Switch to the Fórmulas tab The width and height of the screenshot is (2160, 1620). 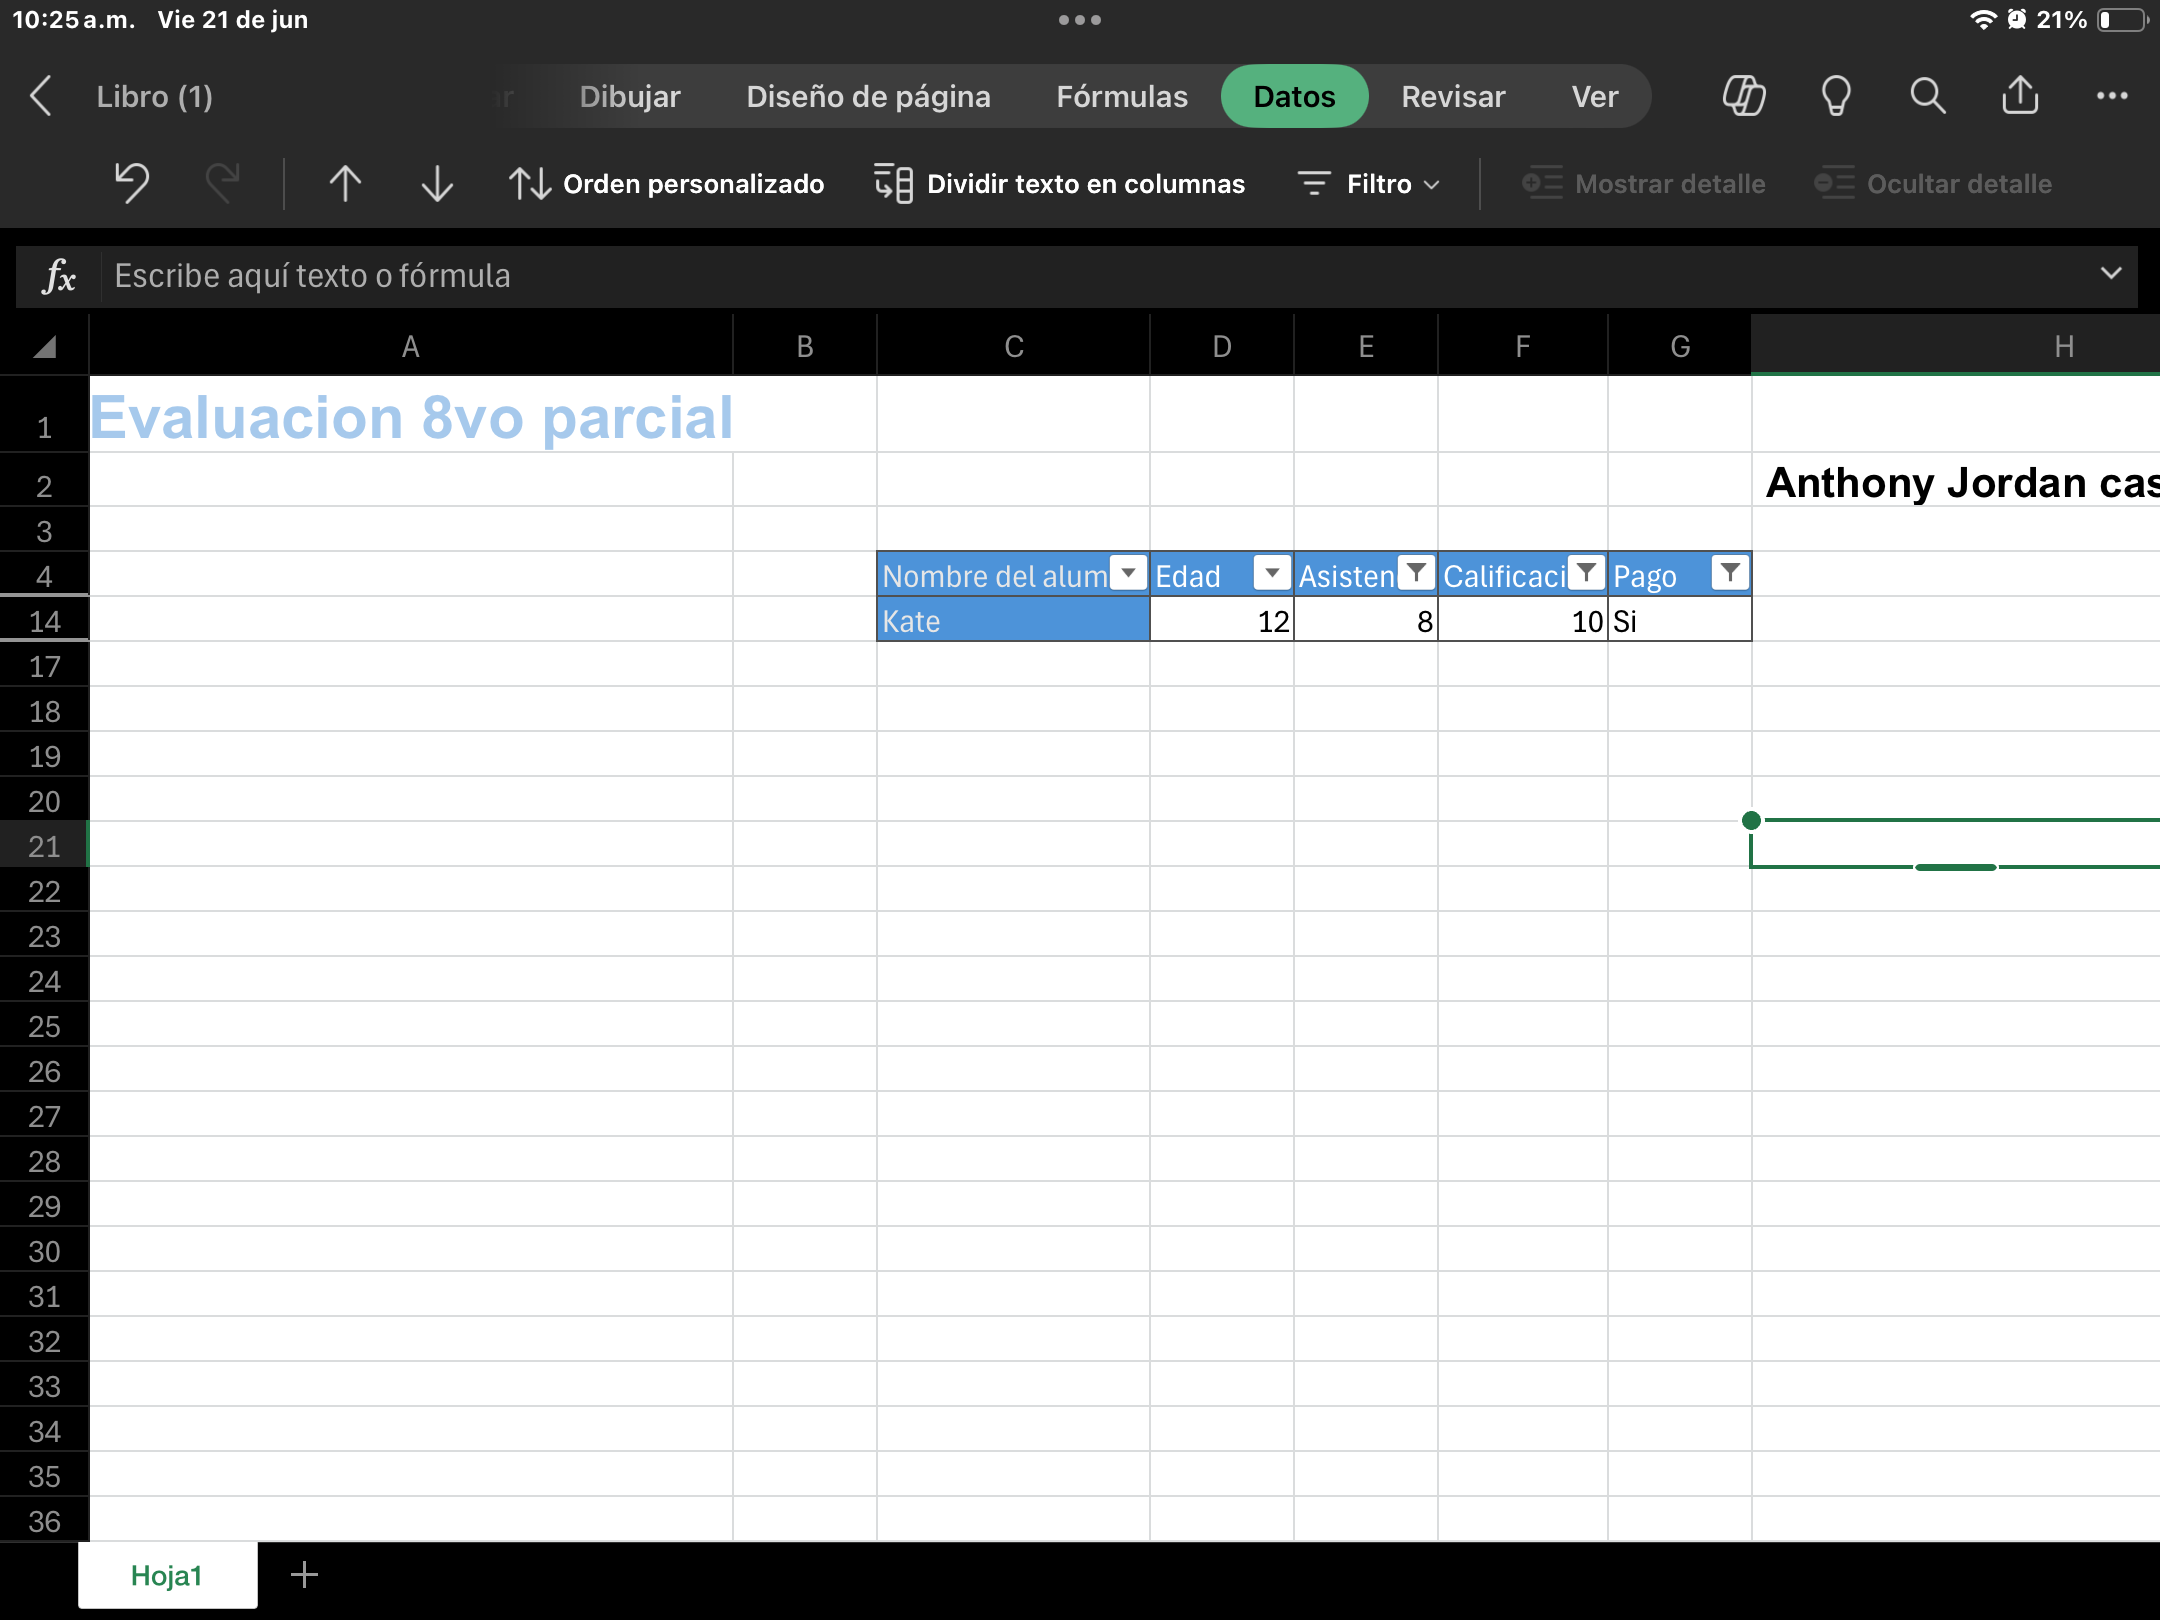1122,96
